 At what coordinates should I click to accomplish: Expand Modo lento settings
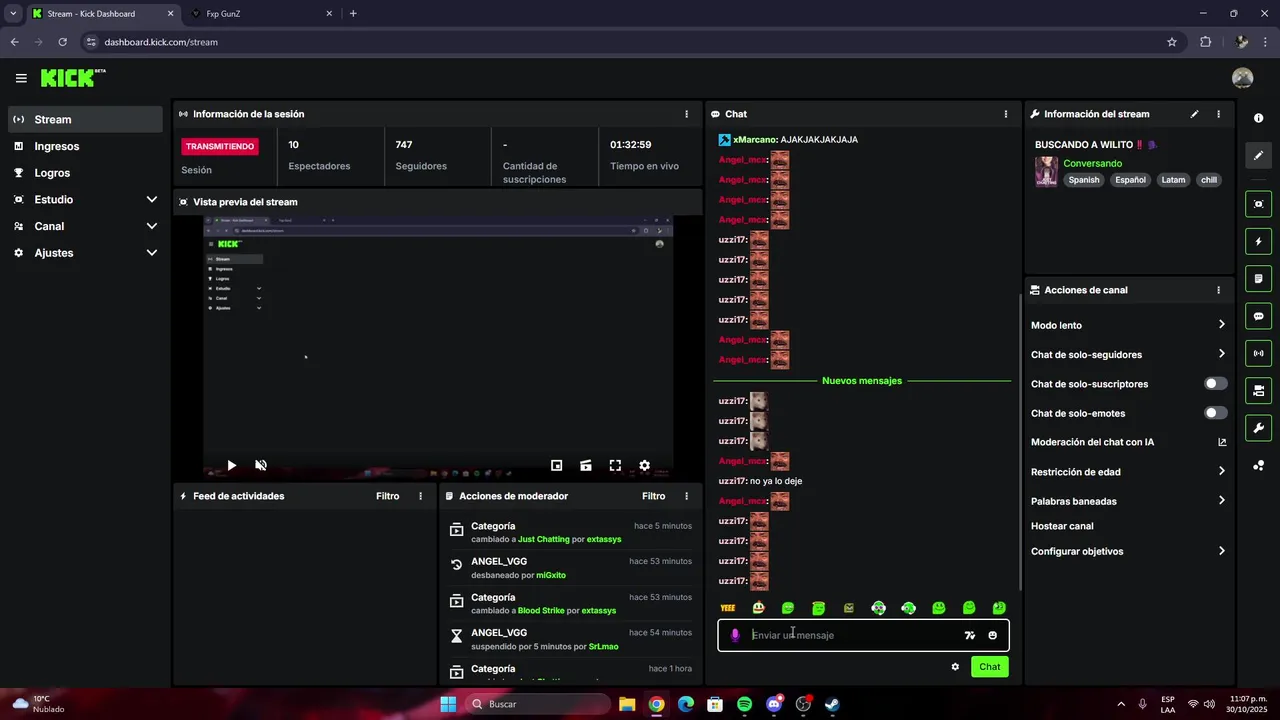[x=1128, y=325]
